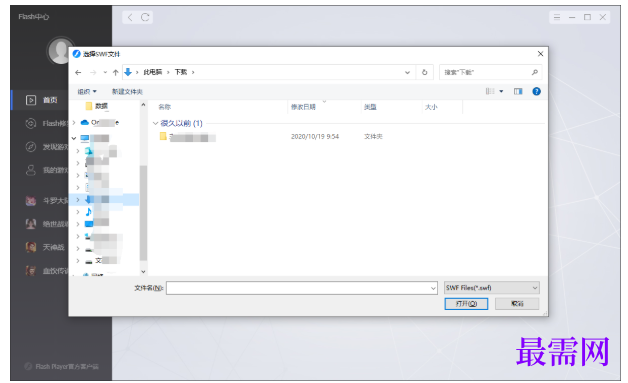Select the highlighted Downloads tree row
The image size is (628, 383).
[104, 200]
